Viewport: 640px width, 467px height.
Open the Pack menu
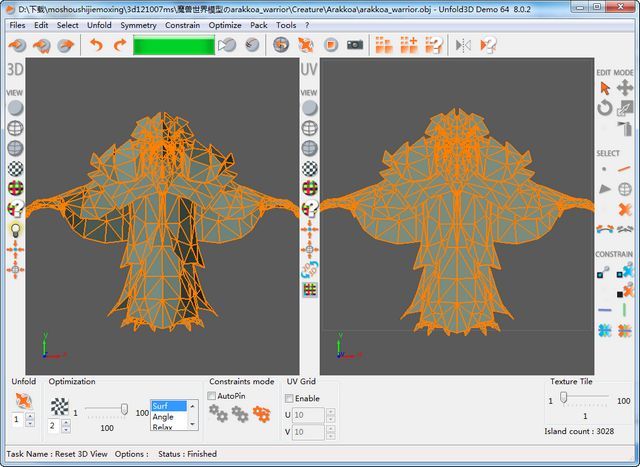(x=259, y=25)
